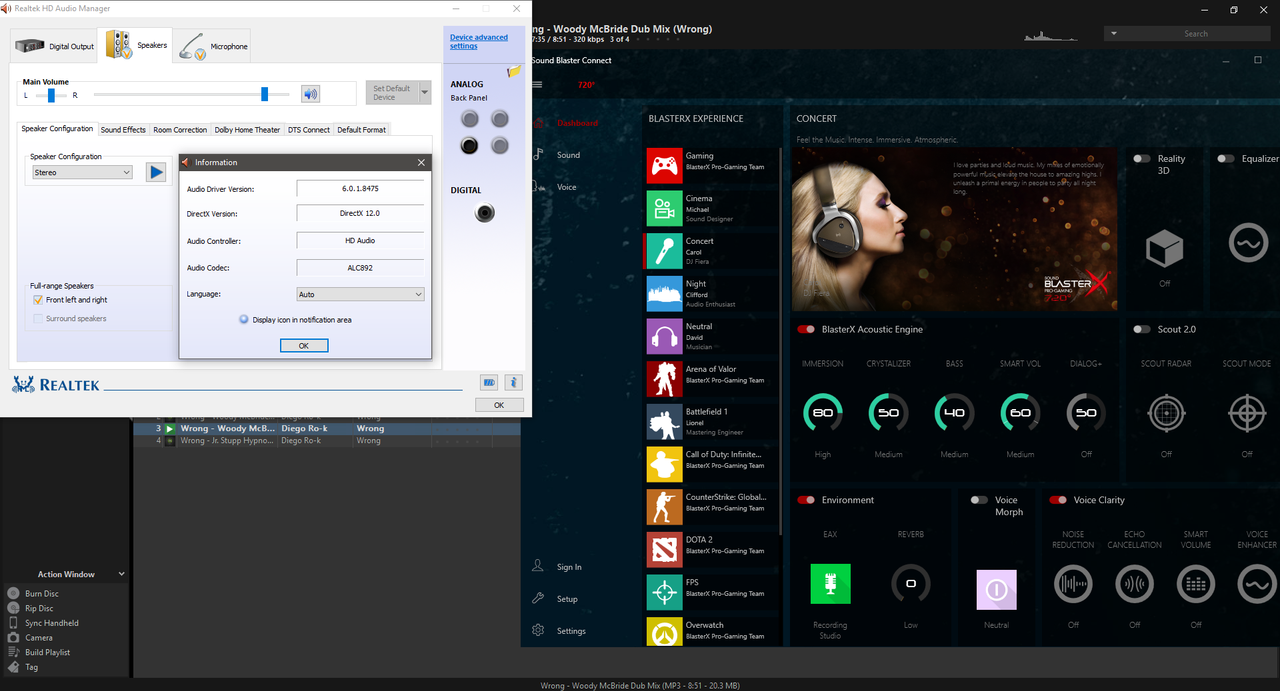Click the Scout Radar target icon
1280x691 pixels.
click(1166, 413)
